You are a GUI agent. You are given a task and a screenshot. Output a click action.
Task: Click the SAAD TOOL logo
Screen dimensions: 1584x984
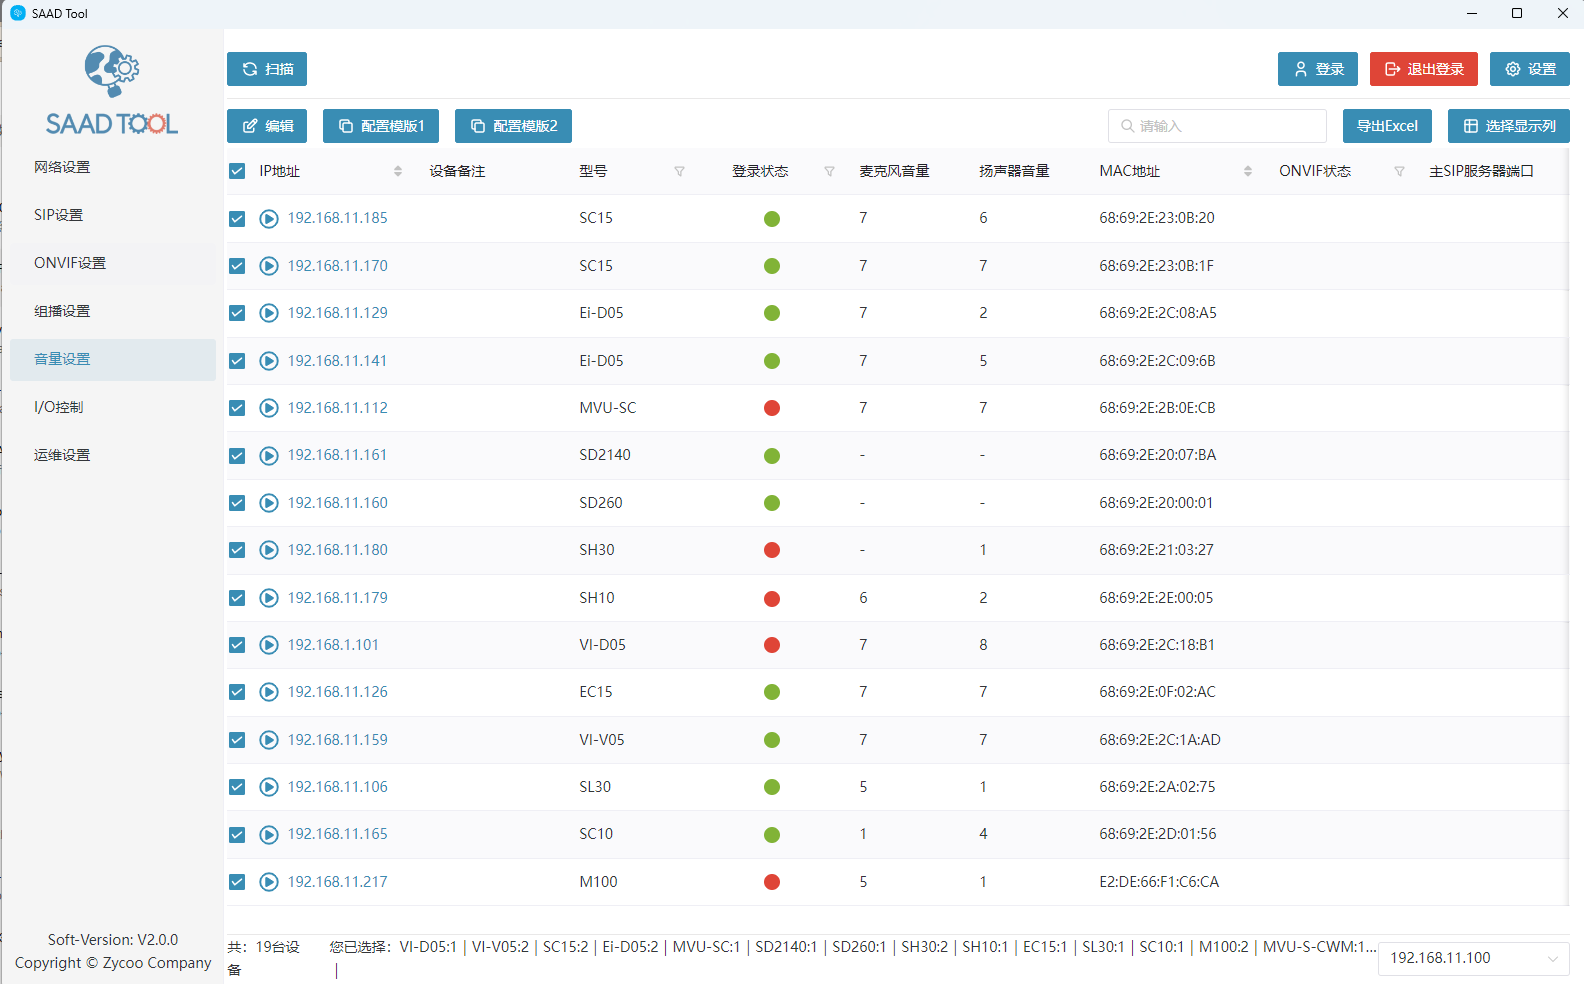click(112, 90)
